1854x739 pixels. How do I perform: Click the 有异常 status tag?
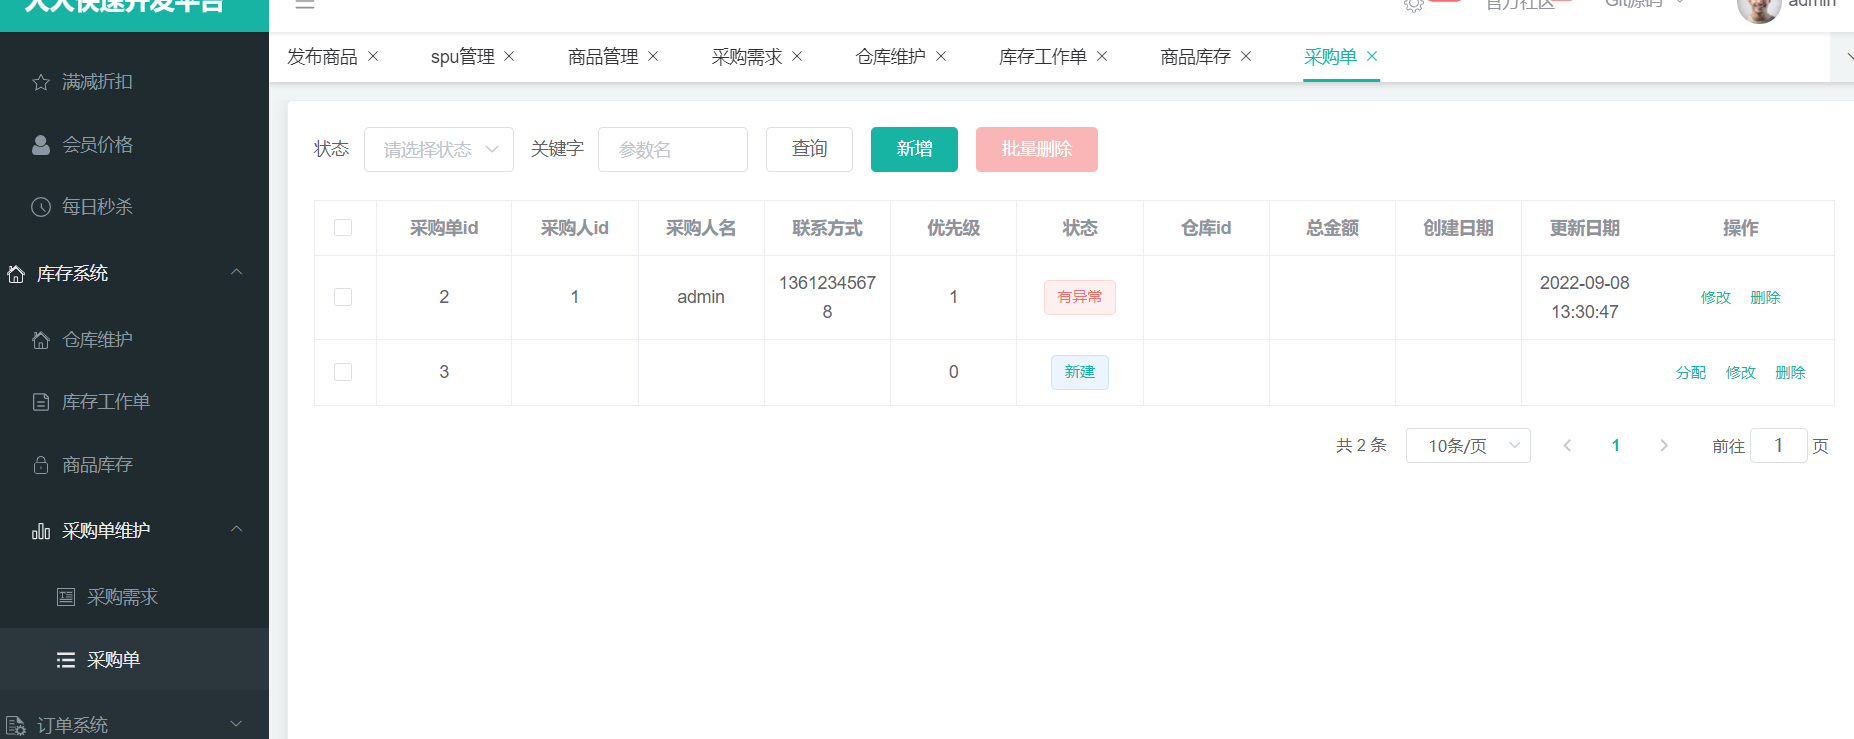coord(1080,297)
